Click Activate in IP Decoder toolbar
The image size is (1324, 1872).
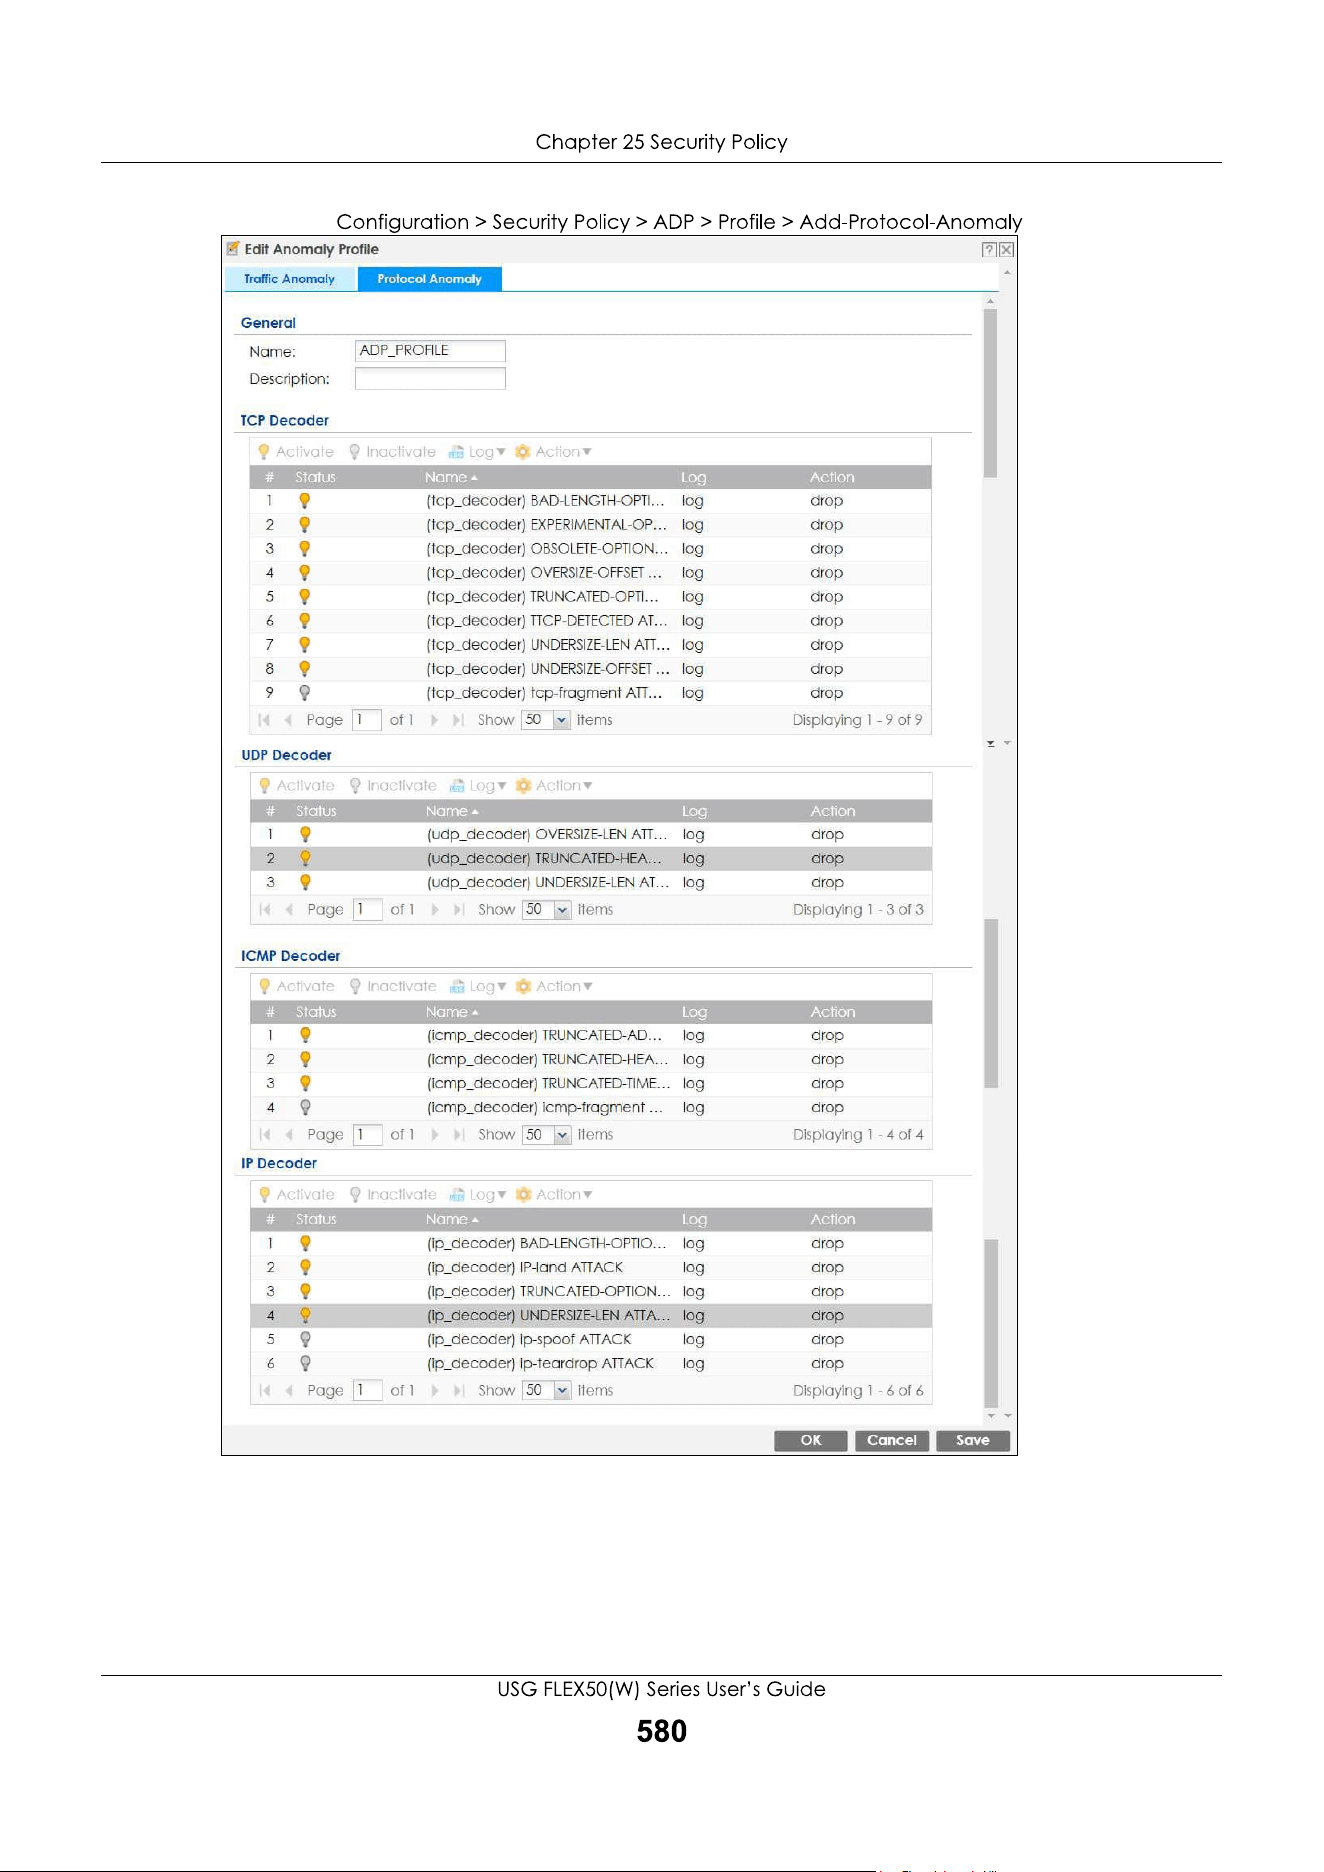point(297,1194)
